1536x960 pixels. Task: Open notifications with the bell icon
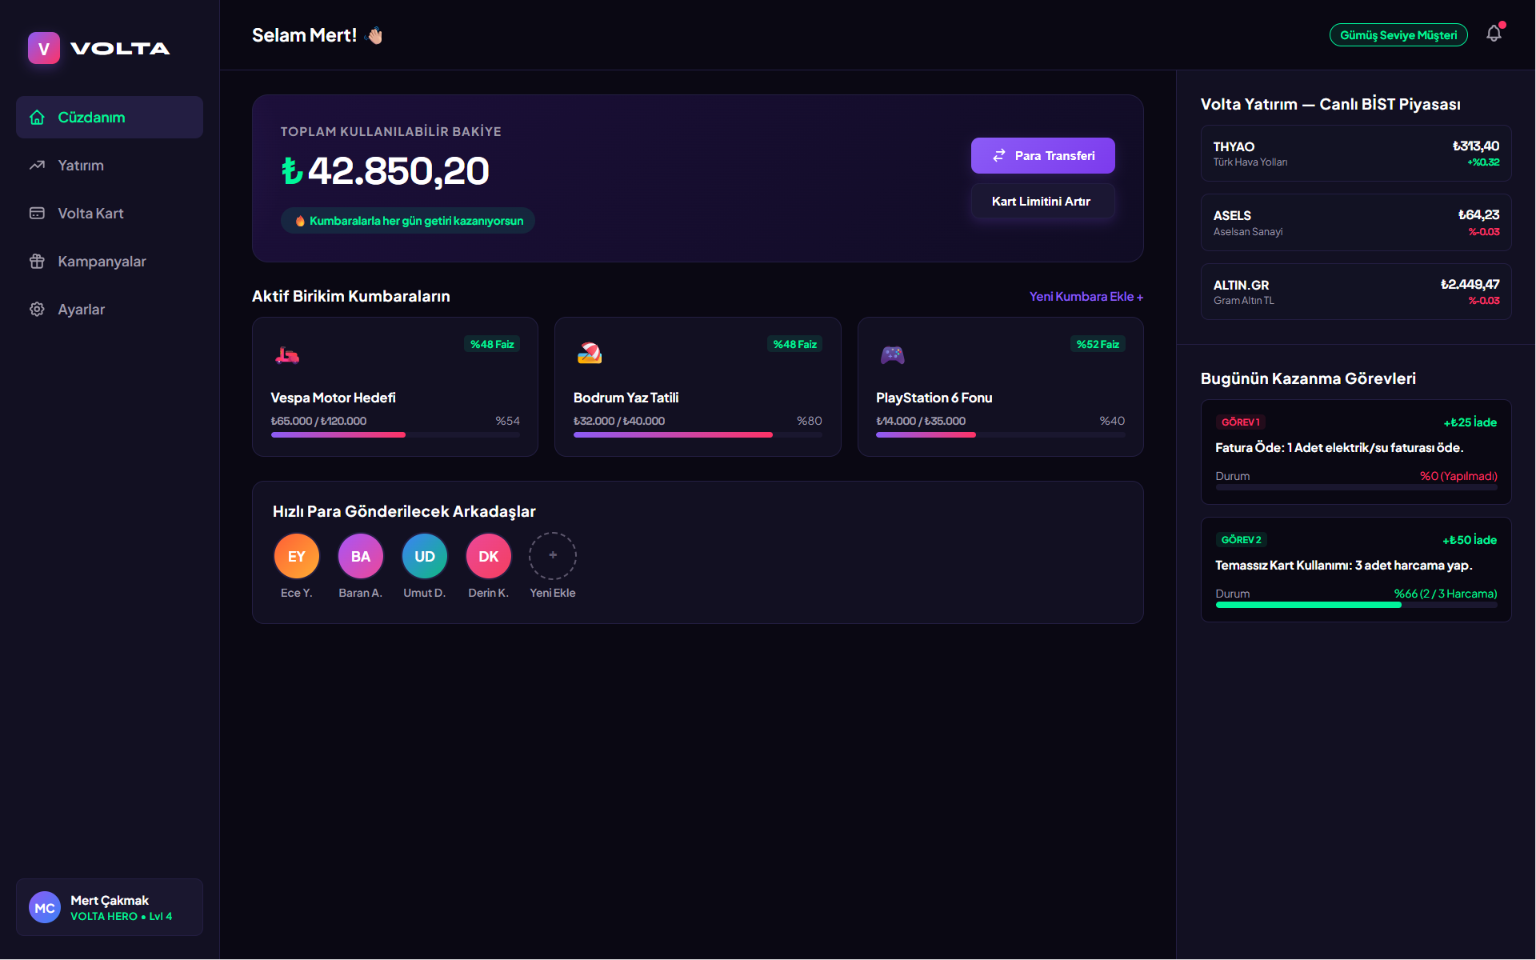(x=1494, y=34)
